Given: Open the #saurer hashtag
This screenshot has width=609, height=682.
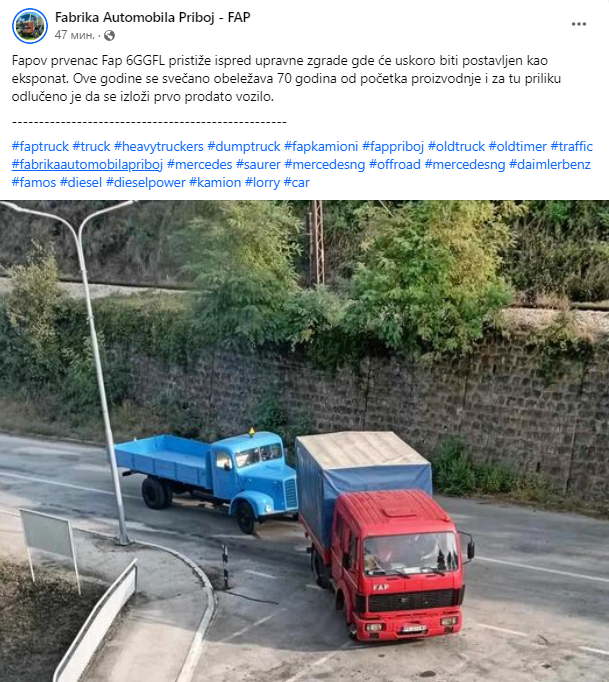Looking at the screenshot, I should click(258, 164).
